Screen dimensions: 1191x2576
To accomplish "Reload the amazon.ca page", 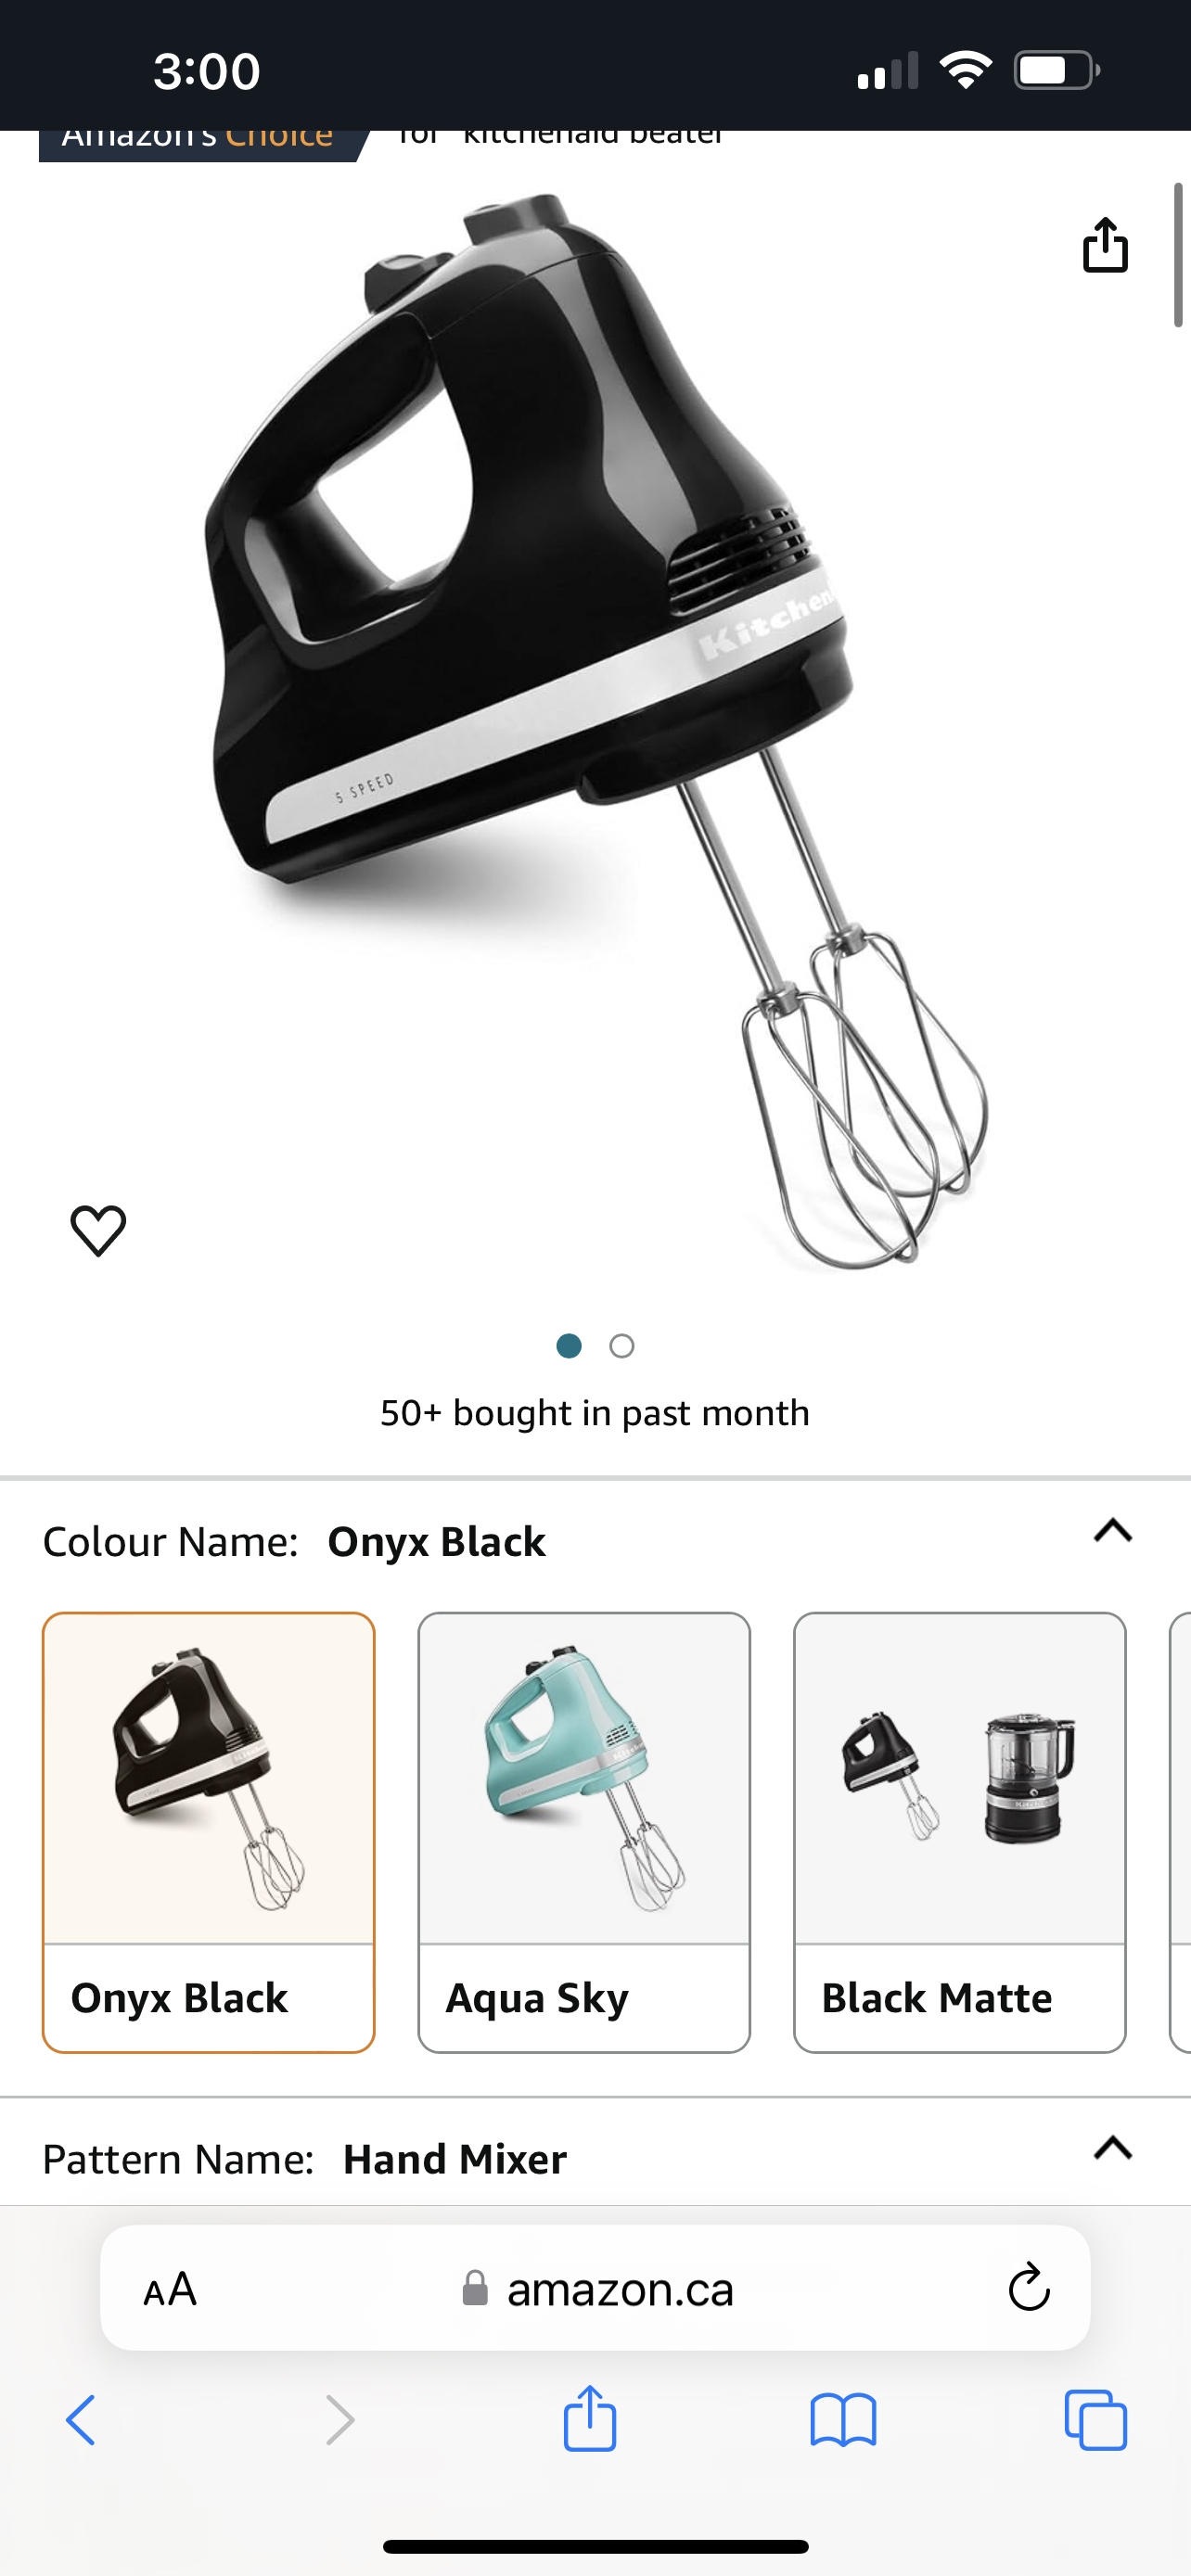I will [1028, 2287].
